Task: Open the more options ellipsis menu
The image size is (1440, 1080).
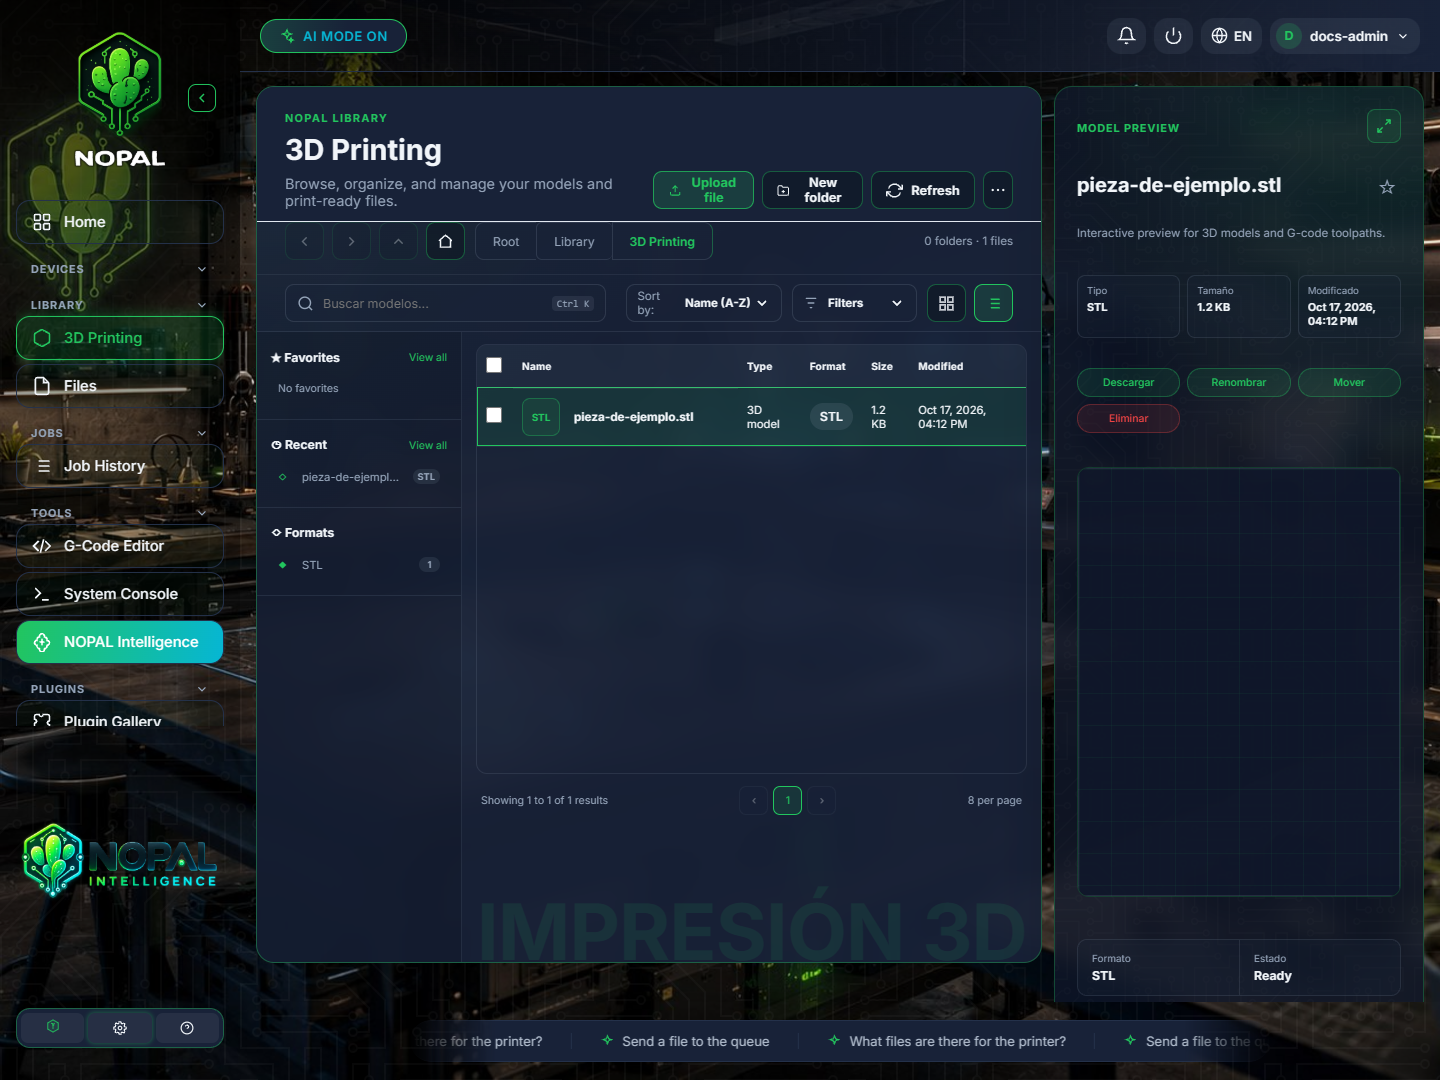Action: (x=998, y=190)
